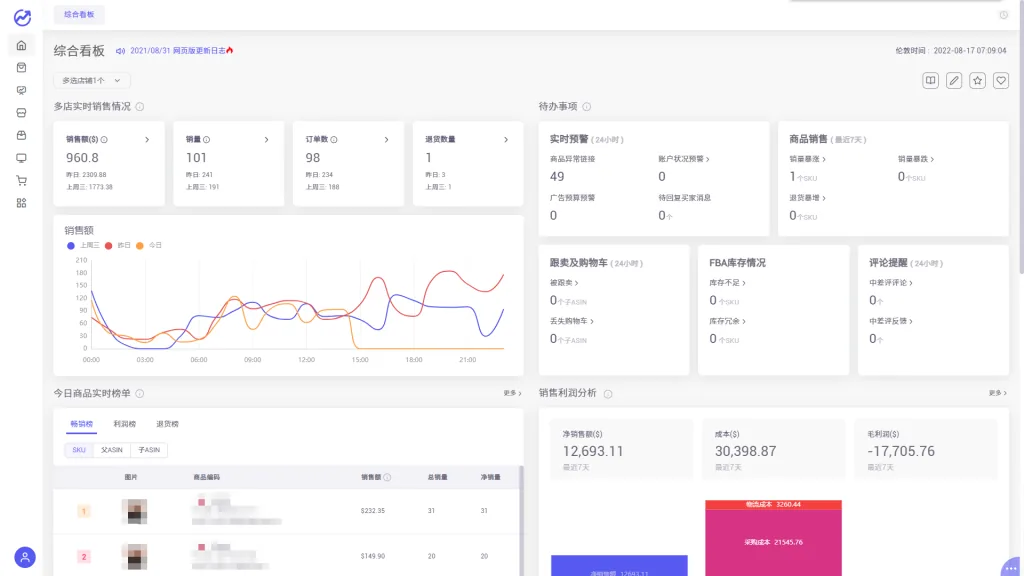Click the clock icon at top right

[x=1004, y=15]
